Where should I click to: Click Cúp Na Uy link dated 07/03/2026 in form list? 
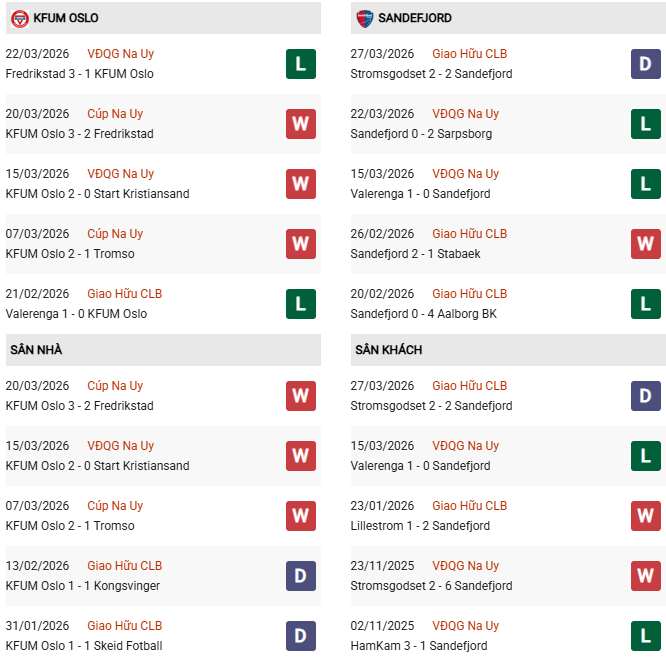(x=115, y=234)
